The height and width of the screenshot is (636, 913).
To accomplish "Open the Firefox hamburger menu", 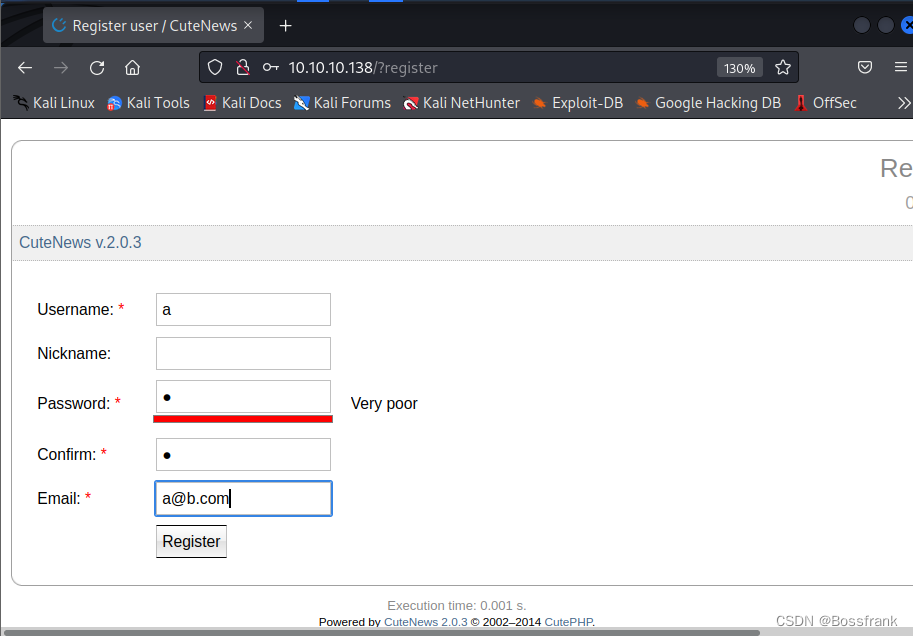I will click(900, 68).
